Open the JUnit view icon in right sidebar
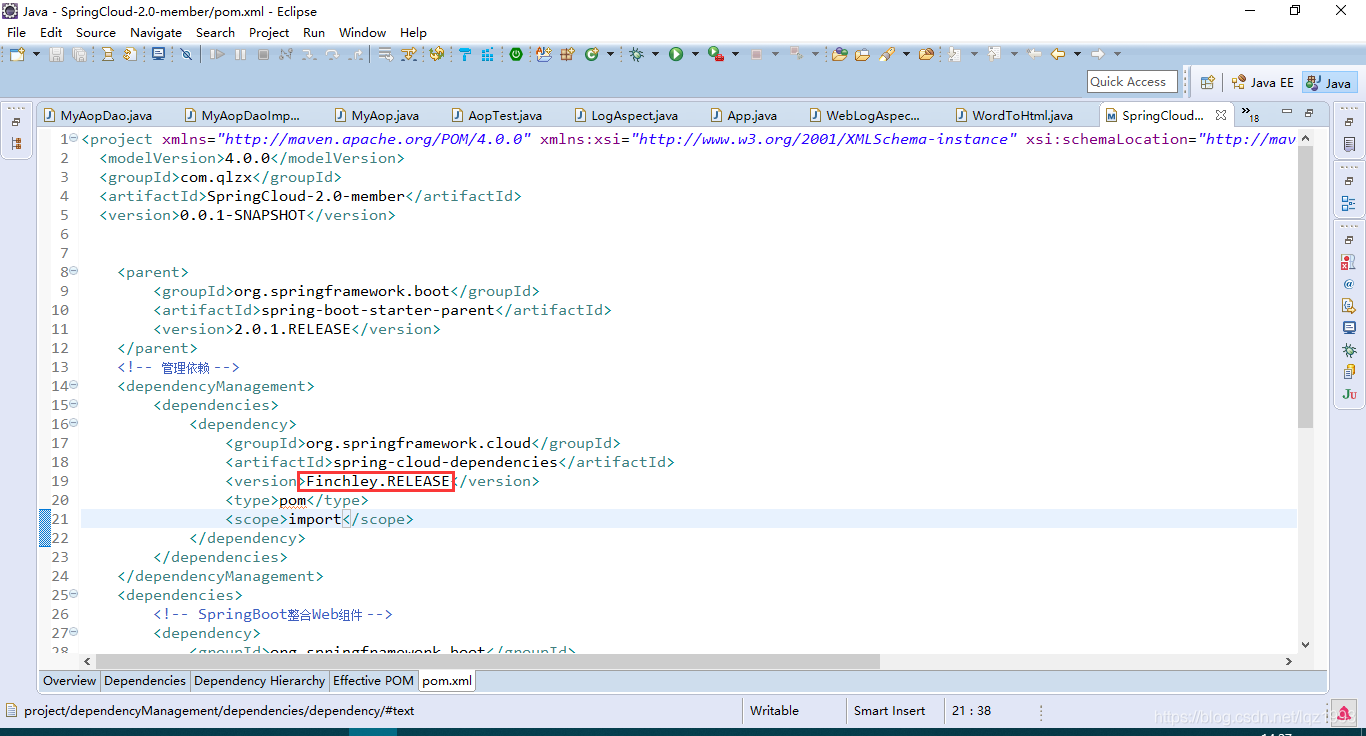Image resolution: width=1366 pixels, height=736 pixels. point(1349,394)
